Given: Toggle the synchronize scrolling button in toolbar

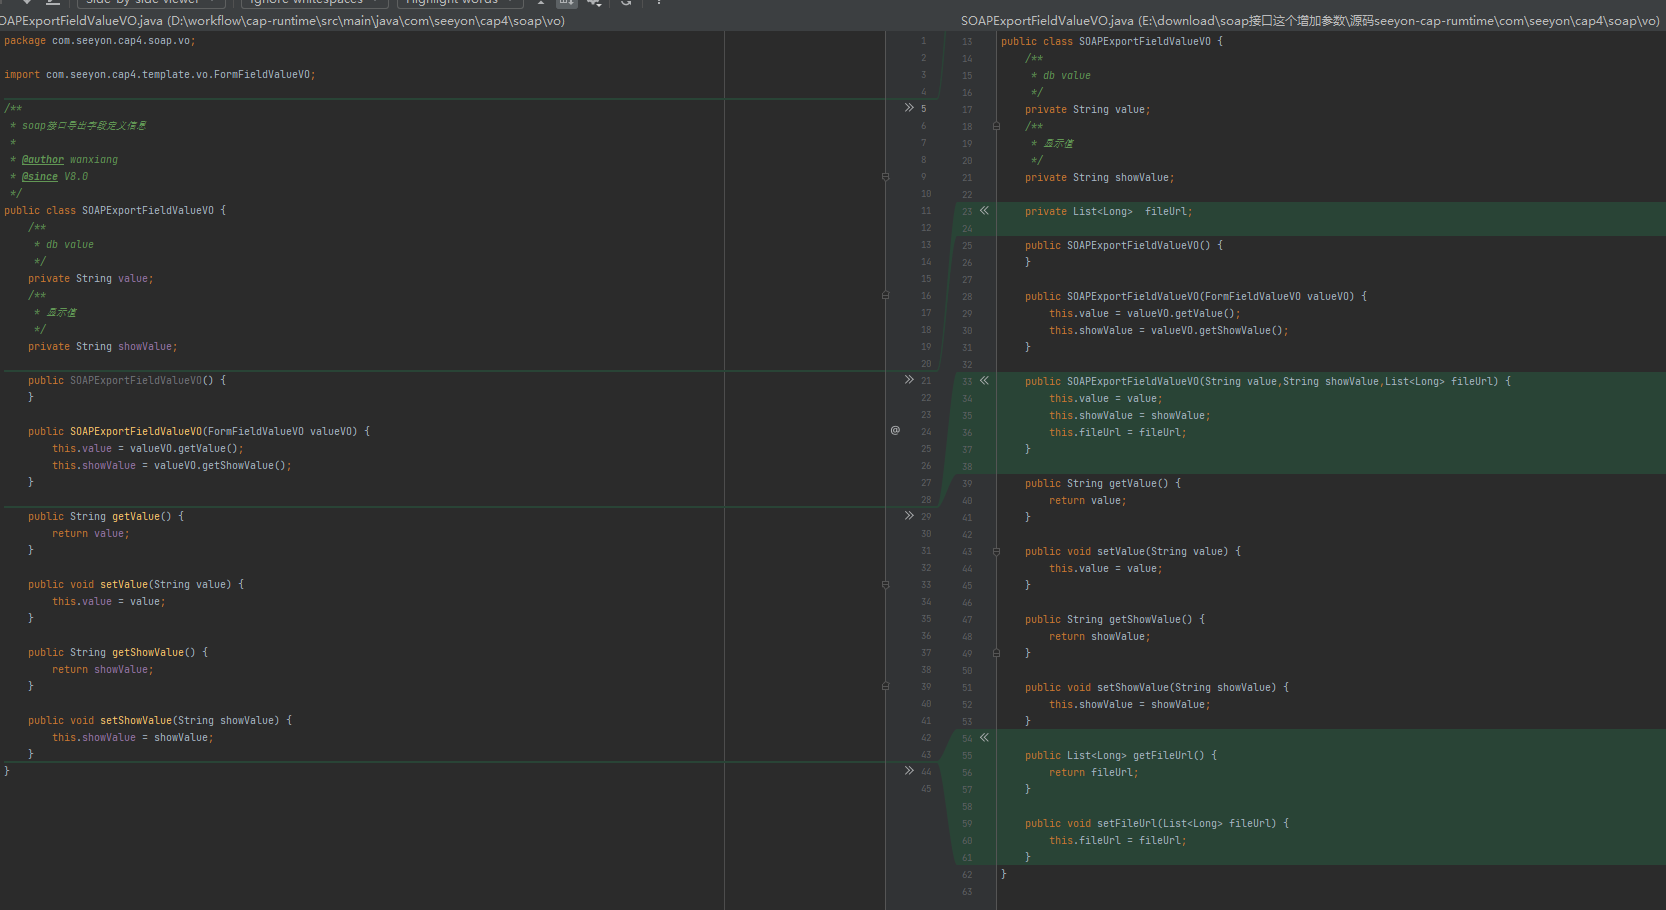Looking at the screenshot, I should coord(566,3).
